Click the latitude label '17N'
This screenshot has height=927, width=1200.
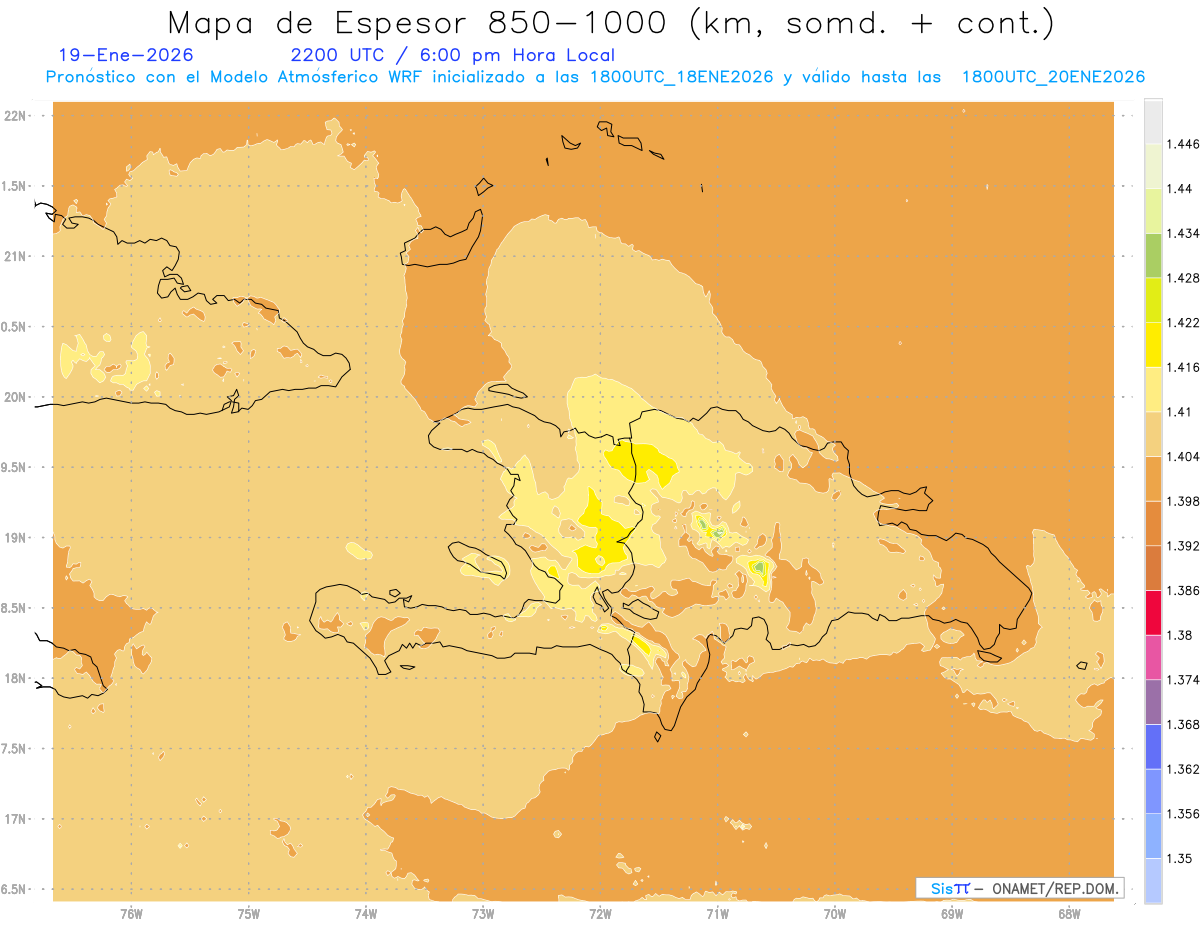[15, 819]
